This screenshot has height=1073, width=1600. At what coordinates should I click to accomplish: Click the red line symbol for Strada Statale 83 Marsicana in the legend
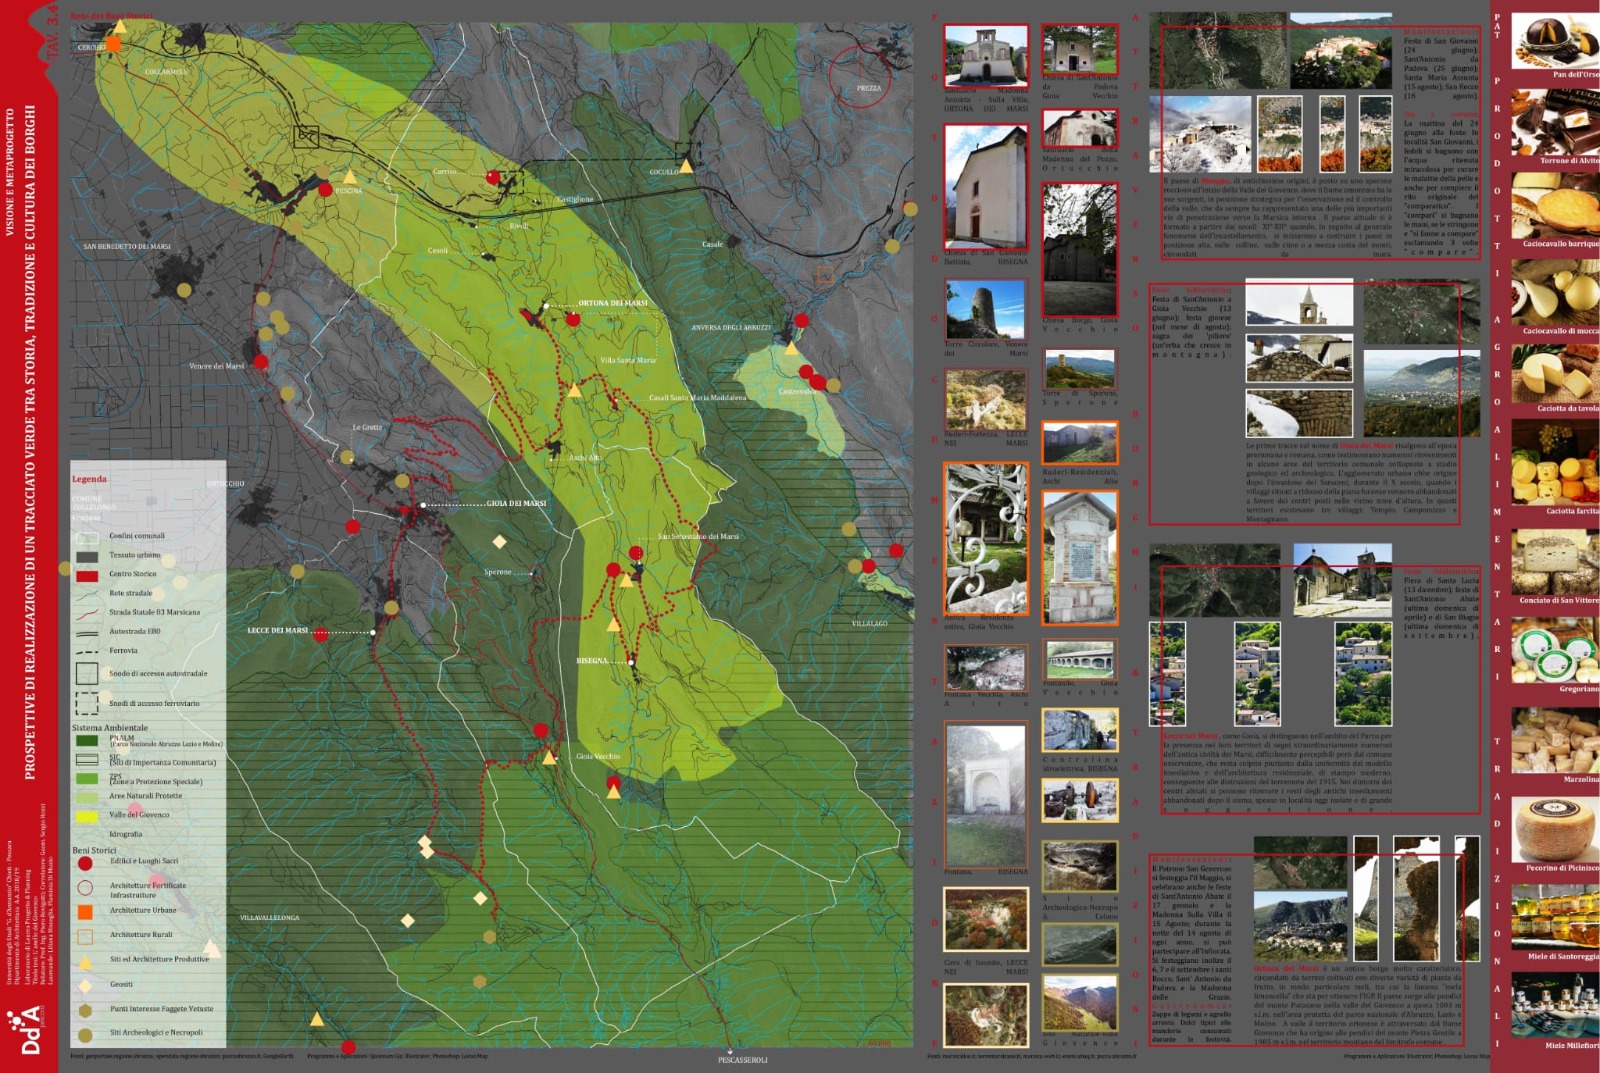[86, 613]
